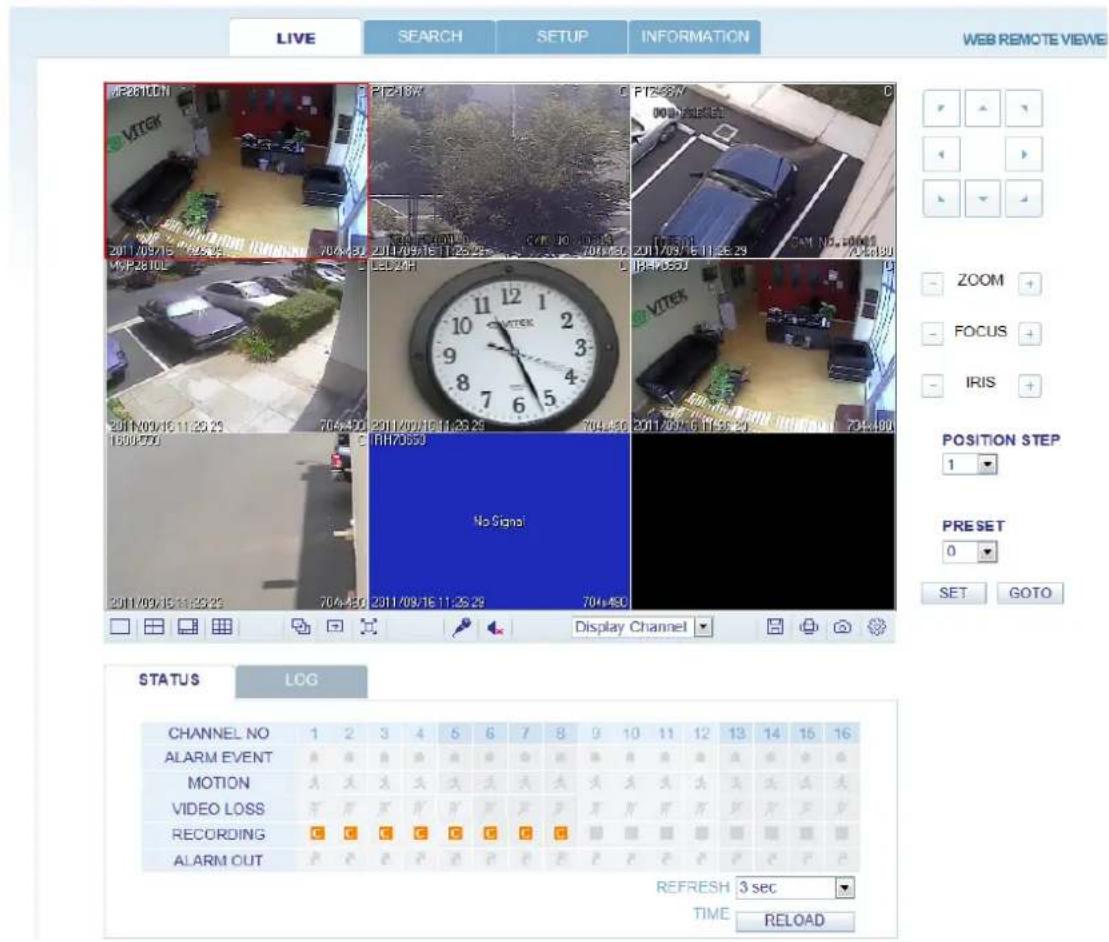Image resolution: width=1109 pixels, height=942 pixels.
Task: Open the REFRESH interval dropdown
Action: point(795,888)
